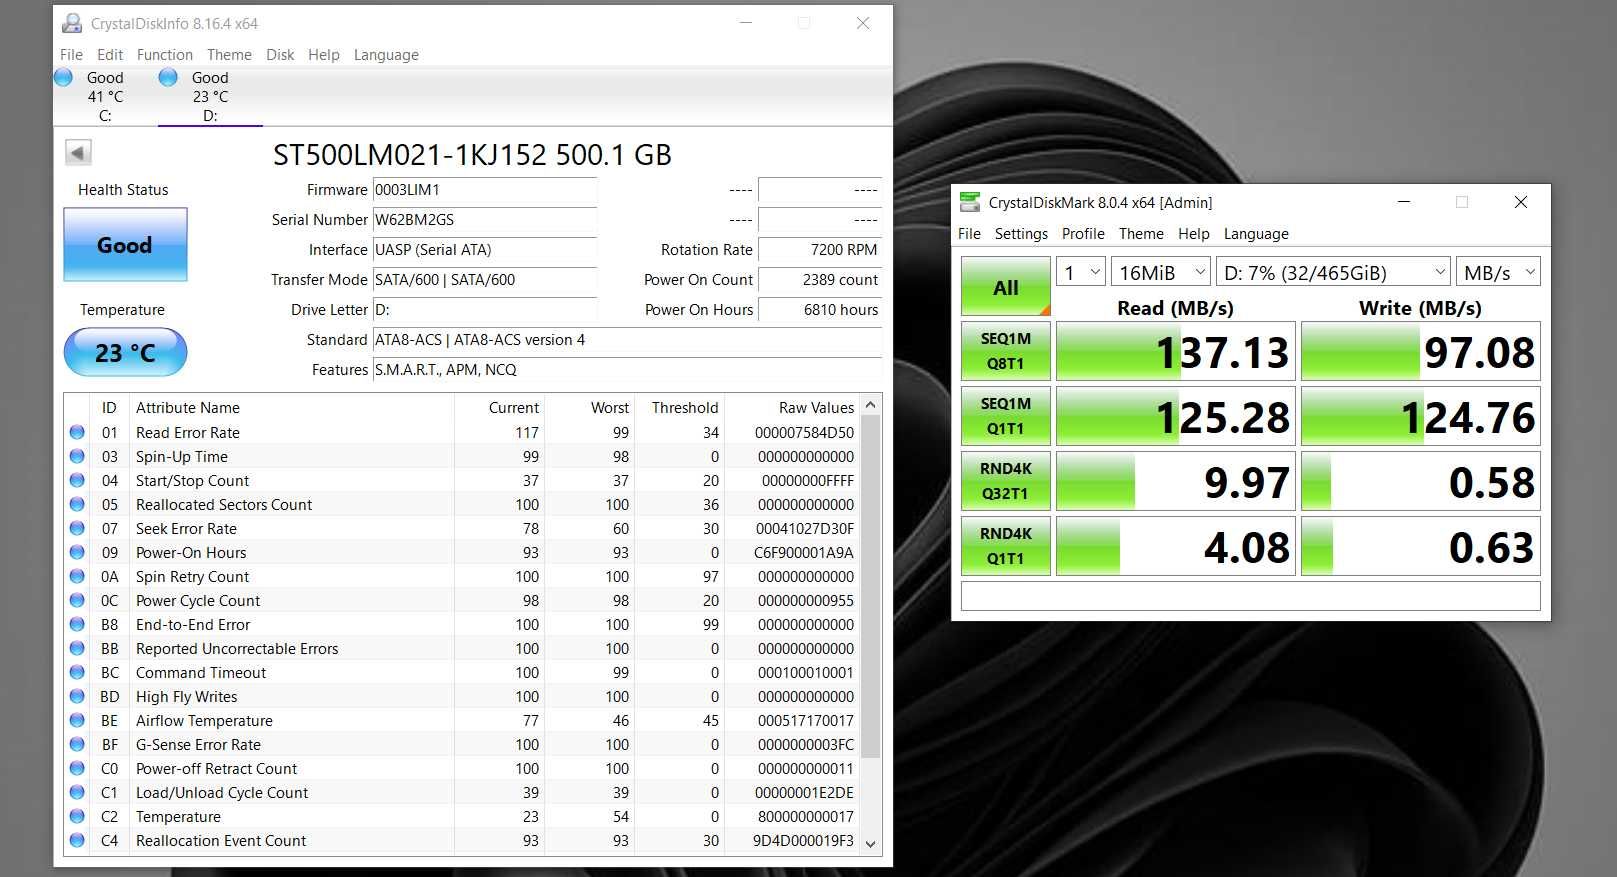Click the Transfer Mode field SATA/600
The width and height of the screenshot is (1617, 877).
485,280
